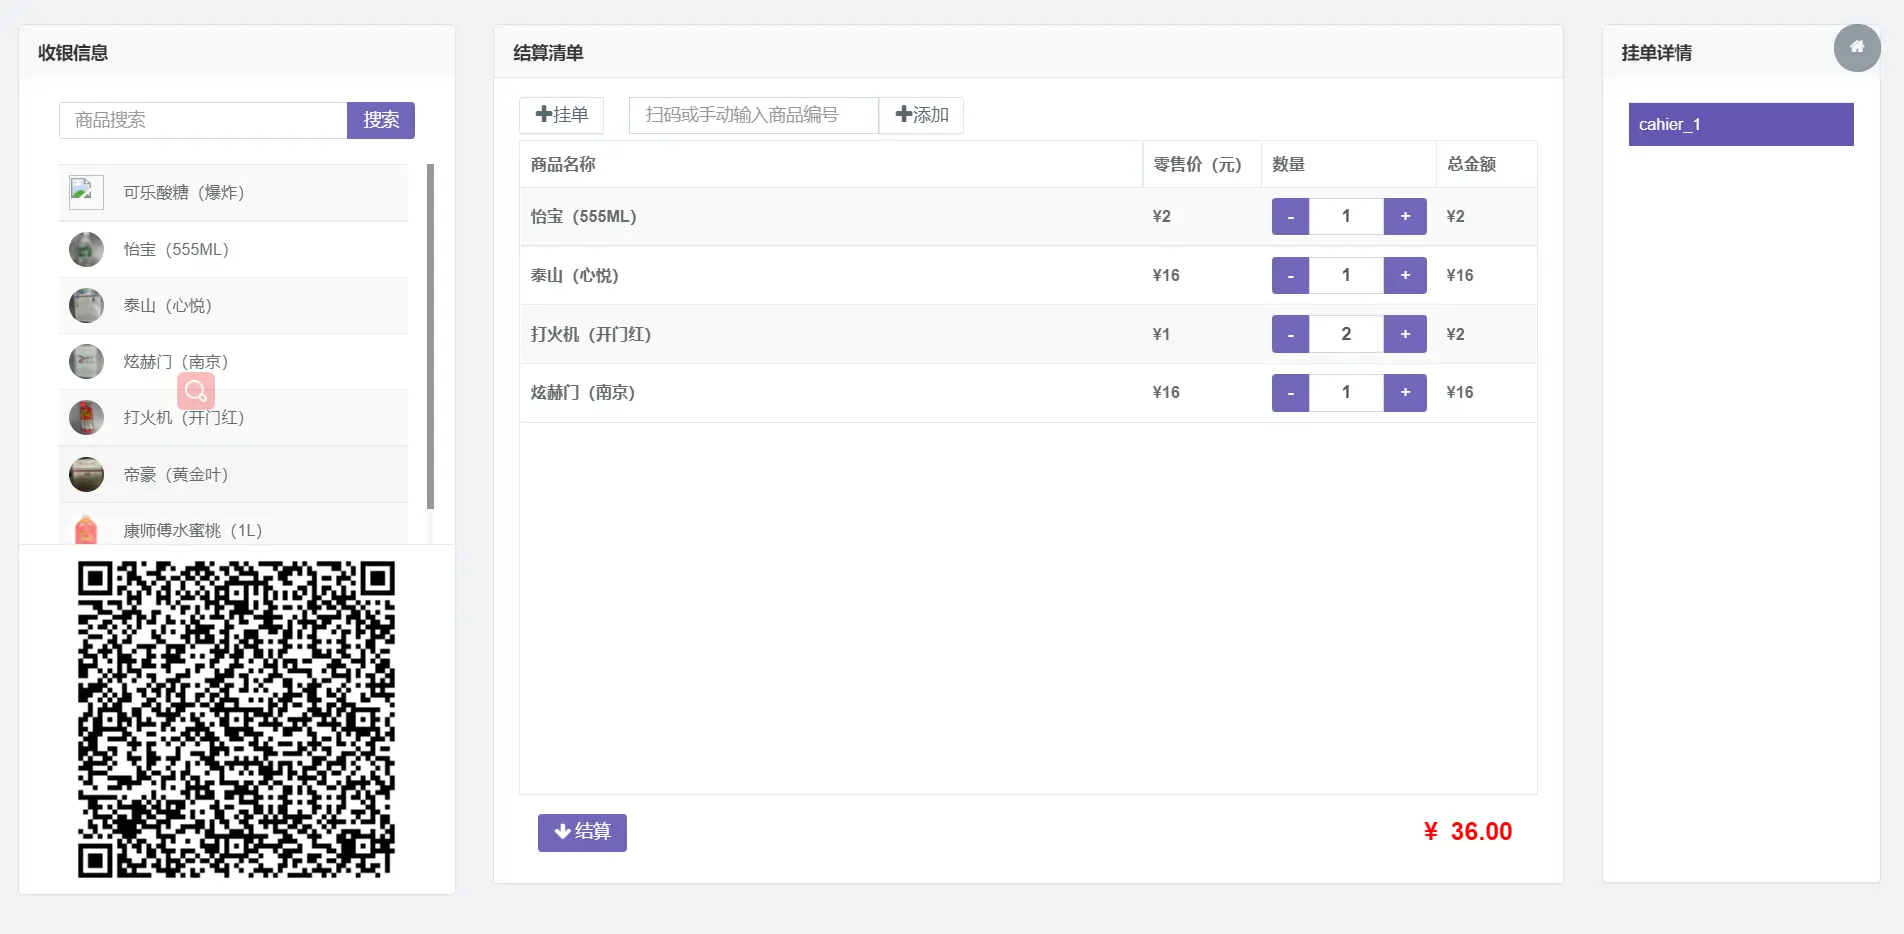The width and height of the screenshot is (1904, 934).
Task: Click the home icon button
Action: tap(1857, 47)
